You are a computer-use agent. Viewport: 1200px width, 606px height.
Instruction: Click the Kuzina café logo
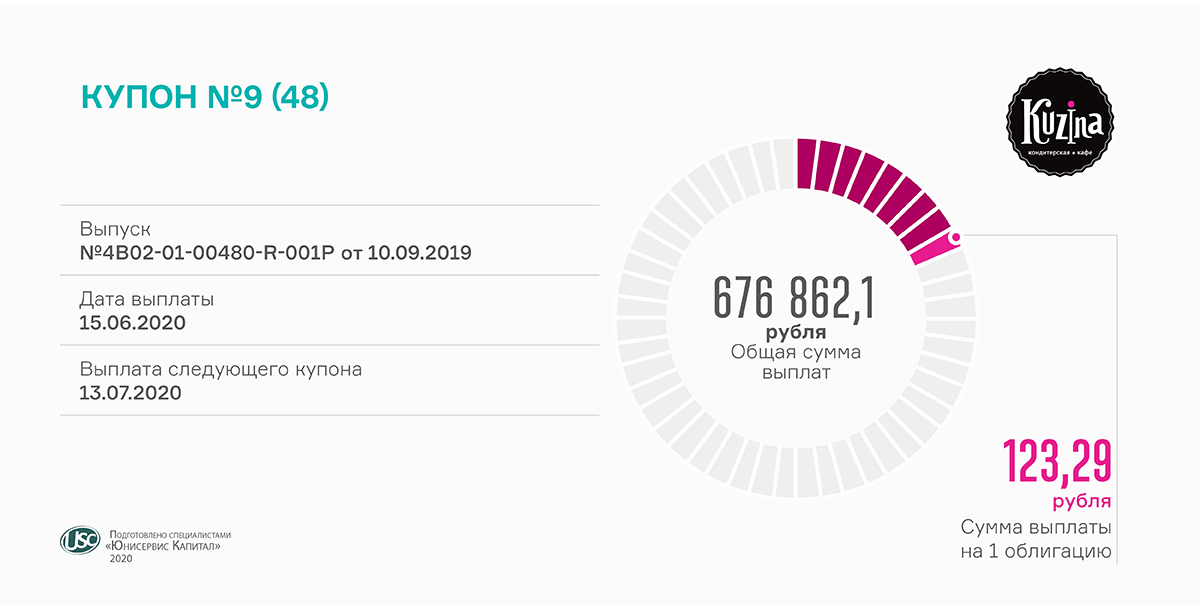[x=1060, y=124]
